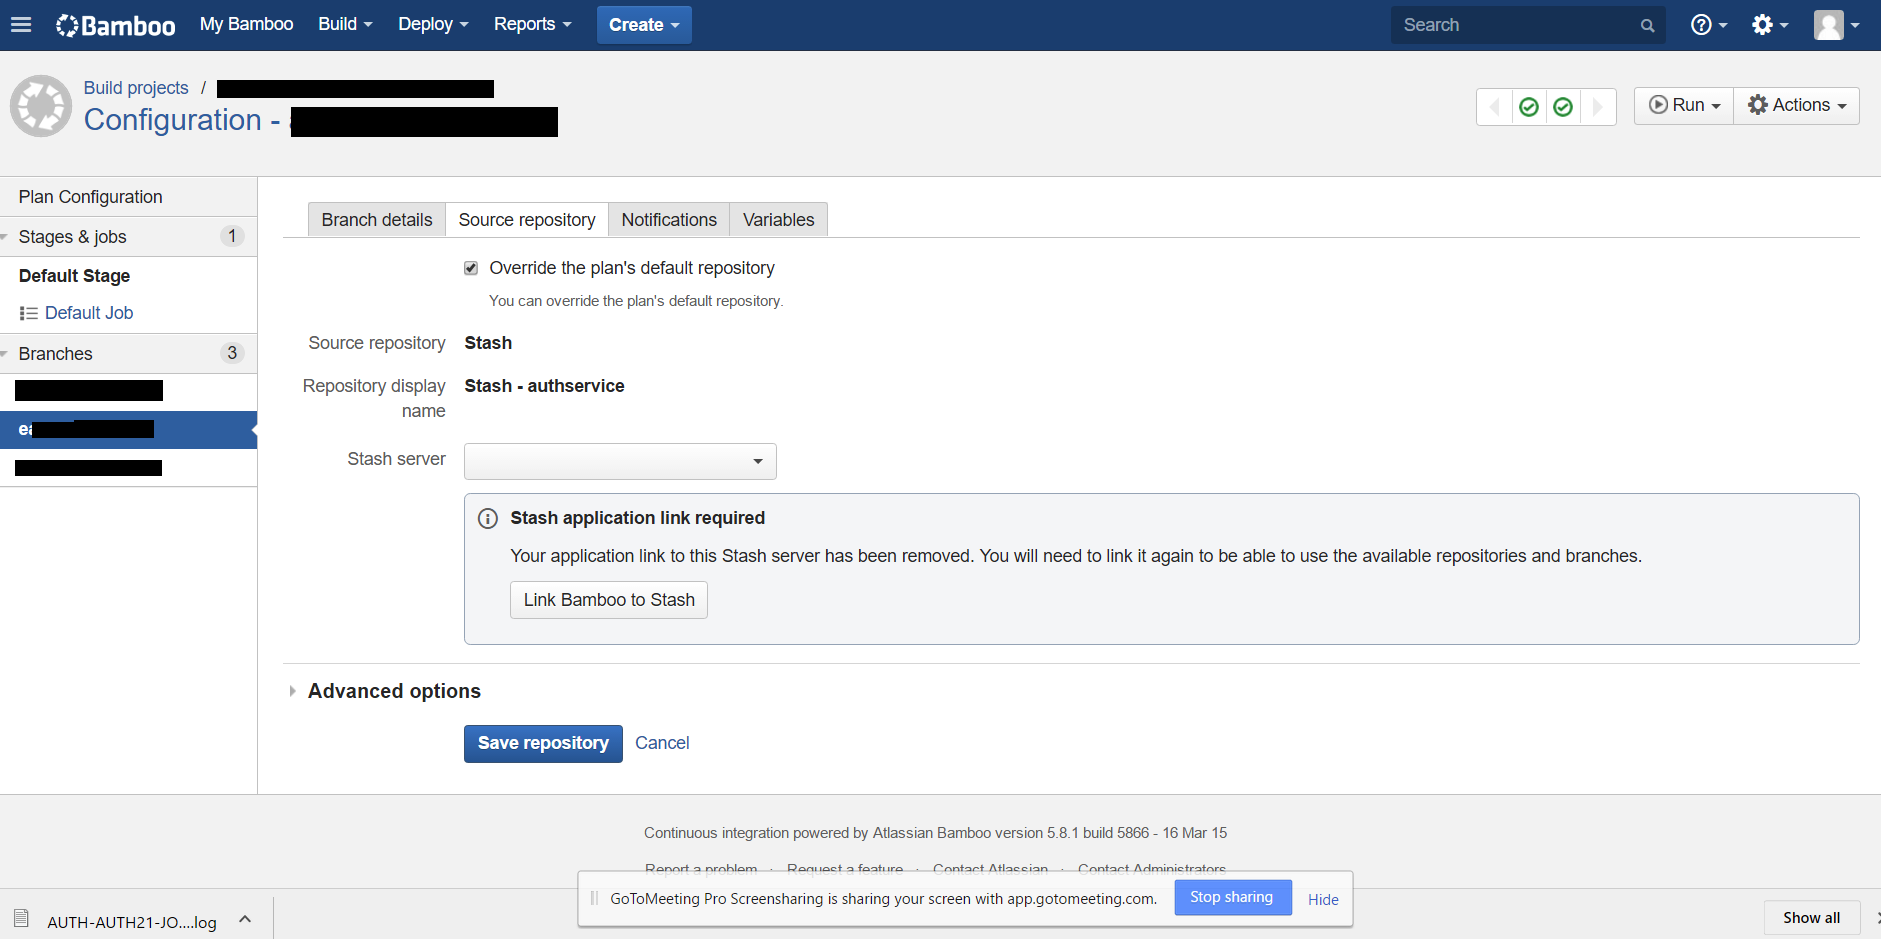Select Default Stage in sidebar
The height and width of the screenshot is (939, 1881).
point(74,276)
